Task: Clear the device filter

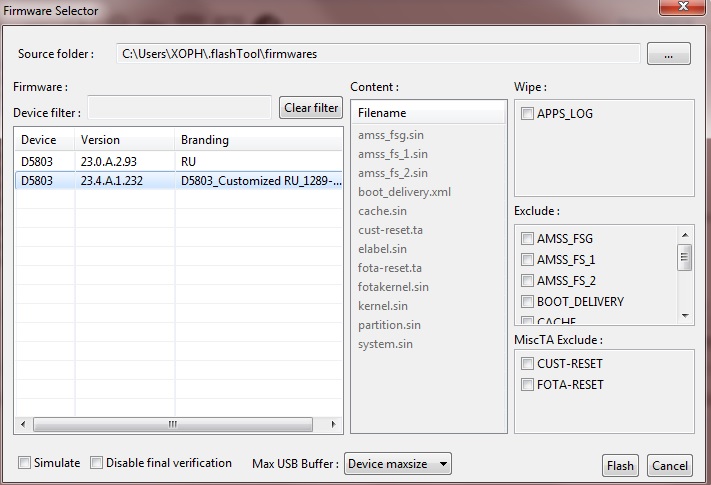Action: point(311,108)
